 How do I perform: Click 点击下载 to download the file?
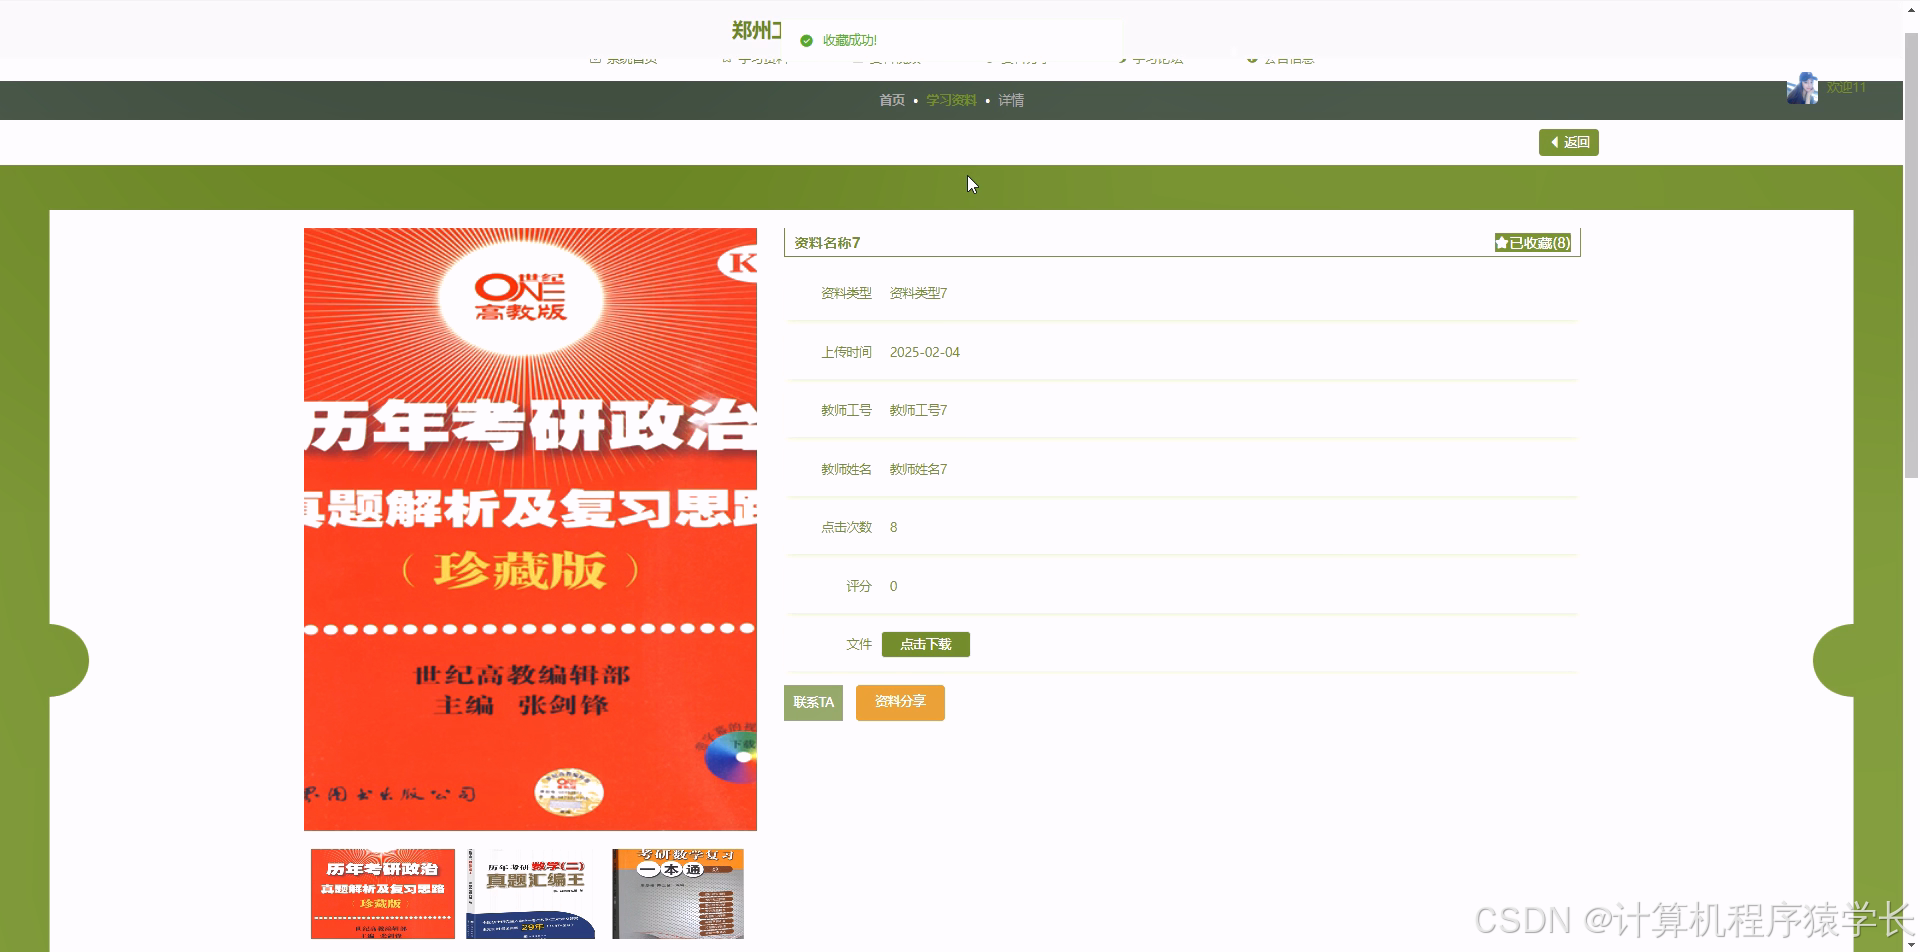pyautogui.click(x=925, y=644)
